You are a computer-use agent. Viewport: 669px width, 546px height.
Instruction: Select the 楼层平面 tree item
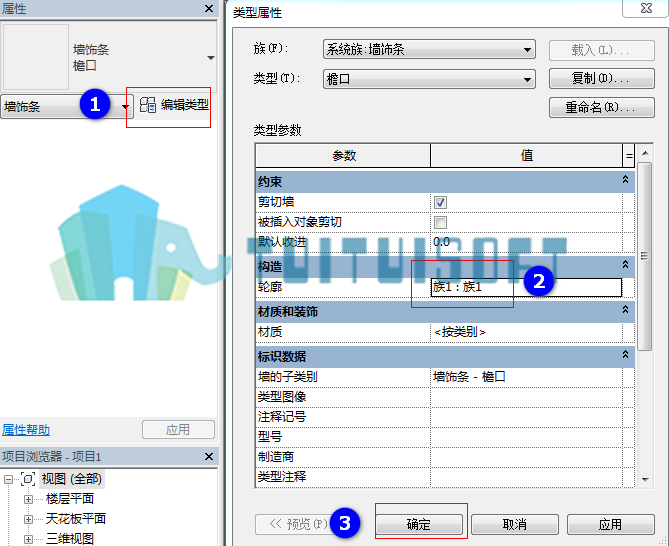coord(70,499)
